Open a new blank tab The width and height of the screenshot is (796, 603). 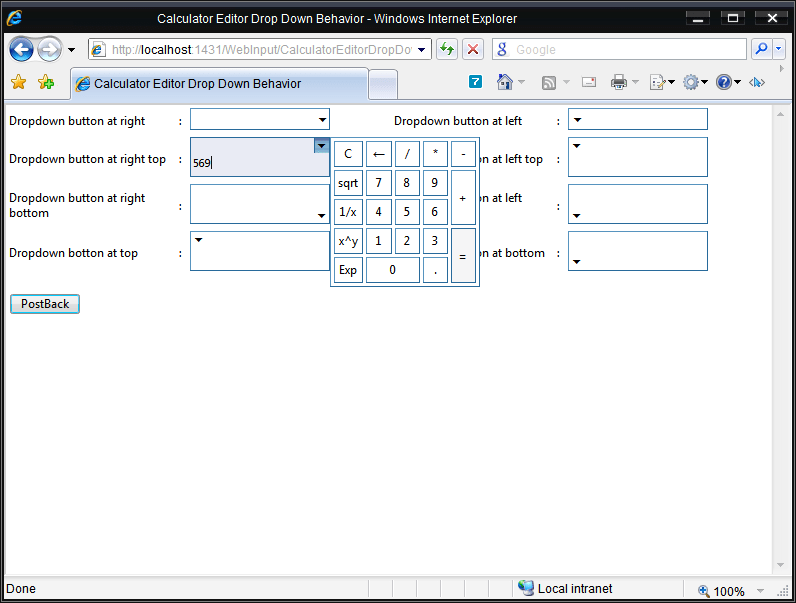pyautogui.click(x=383, y=84)
